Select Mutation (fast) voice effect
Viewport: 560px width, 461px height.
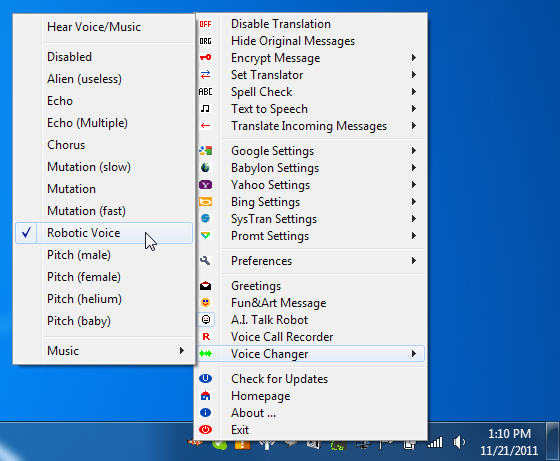[104, 211]
